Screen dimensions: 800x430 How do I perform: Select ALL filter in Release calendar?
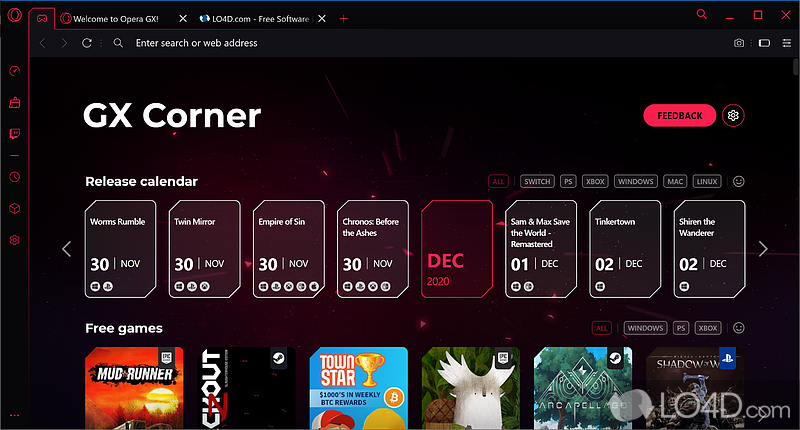pos(498,181)
